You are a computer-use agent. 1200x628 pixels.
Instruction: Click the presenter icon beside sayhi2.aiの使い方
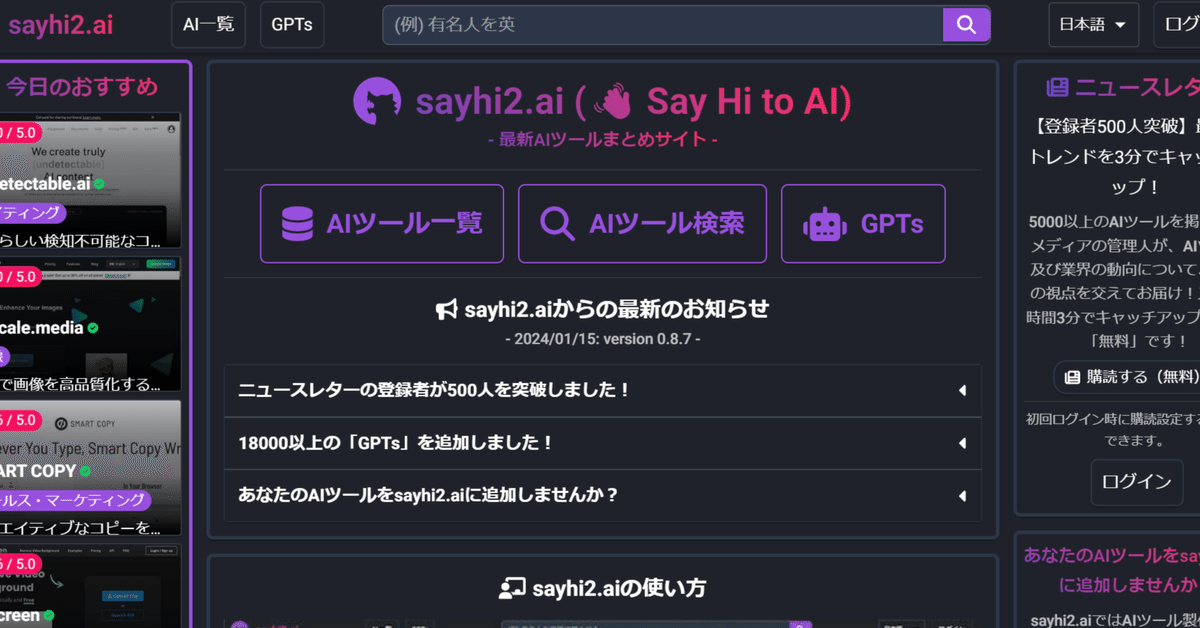[513, 589]
